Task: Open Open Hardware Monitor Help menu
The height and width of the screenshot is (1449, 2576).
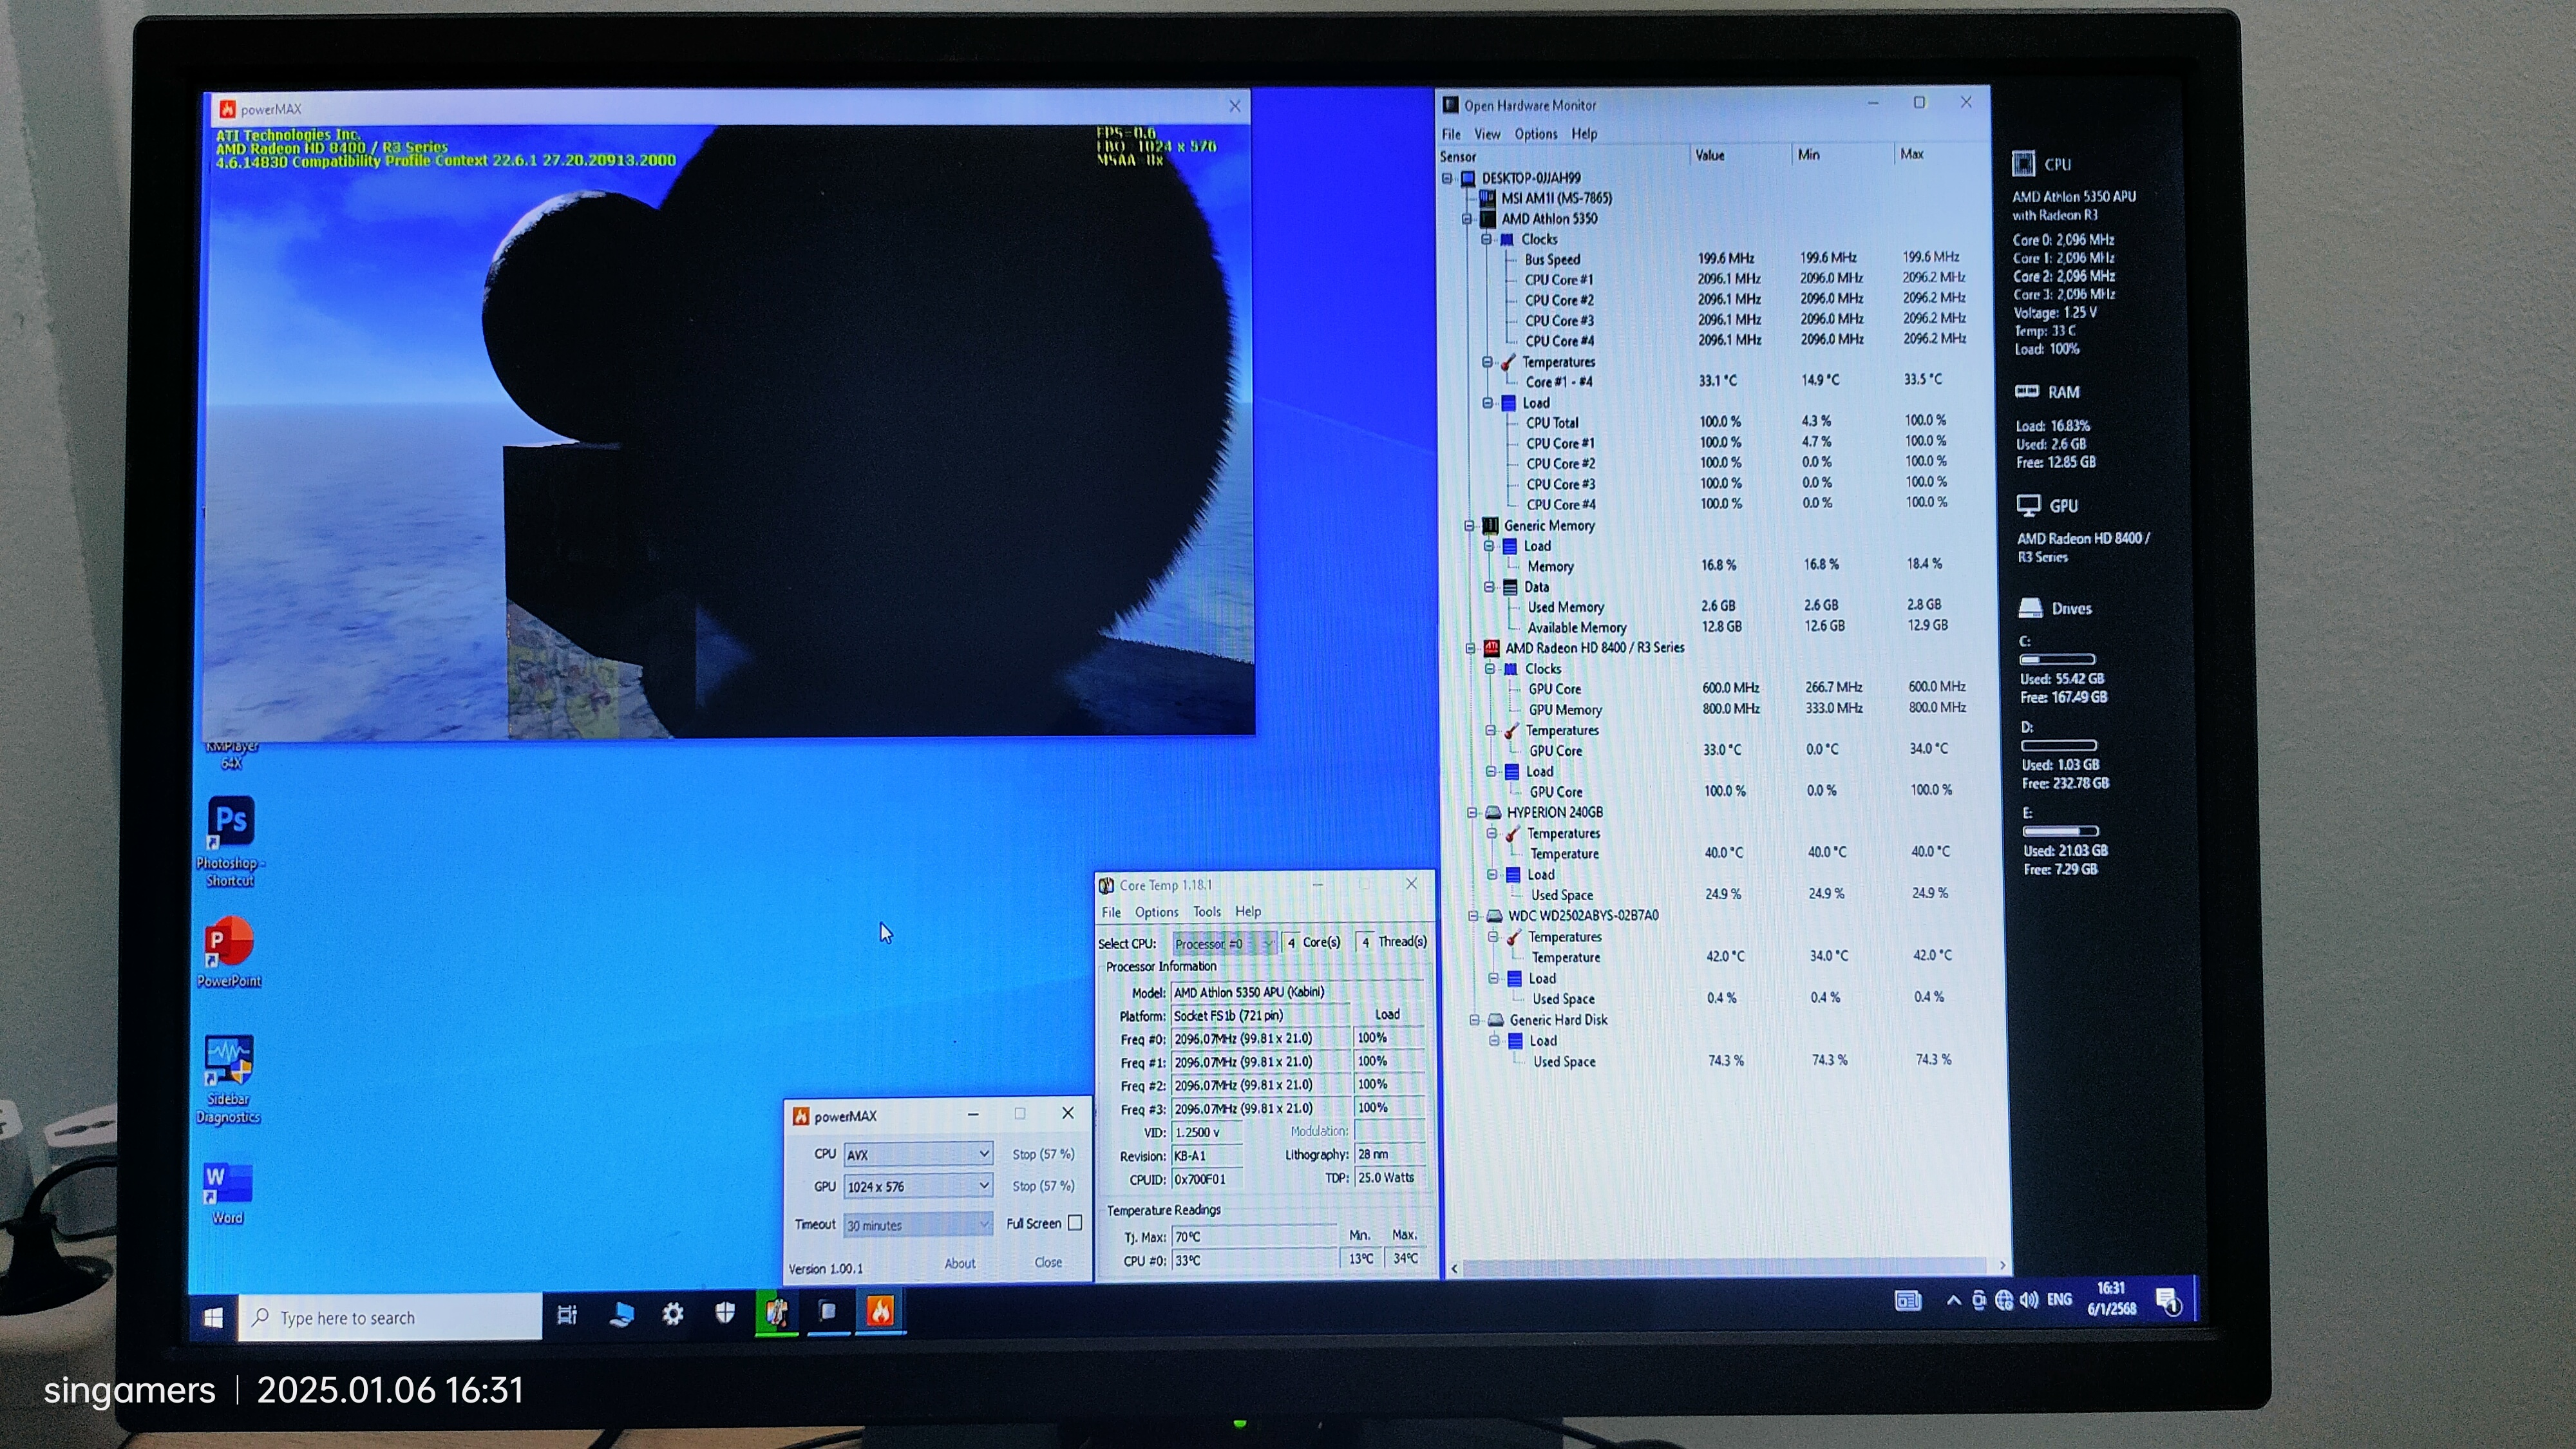Action: point(1584,133)
